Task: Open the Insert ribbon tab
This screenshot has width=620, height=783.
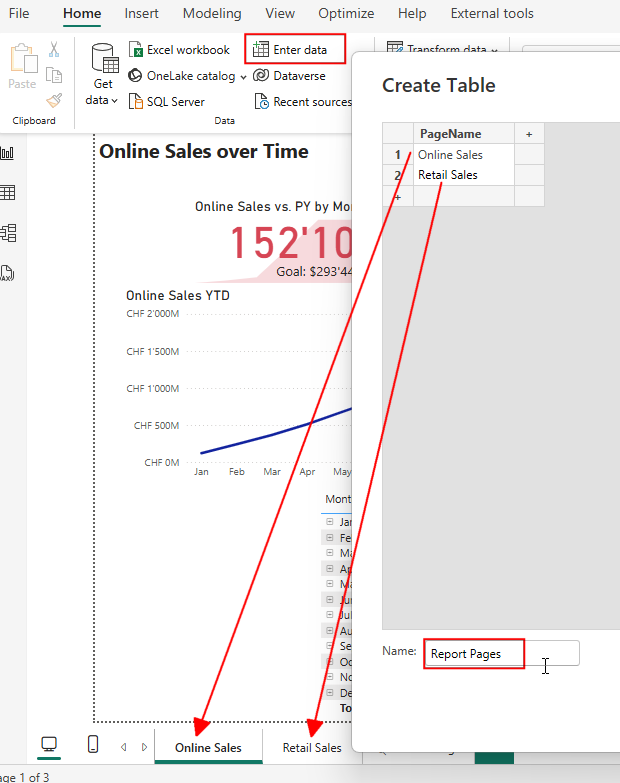Action: tap(141, 13)
